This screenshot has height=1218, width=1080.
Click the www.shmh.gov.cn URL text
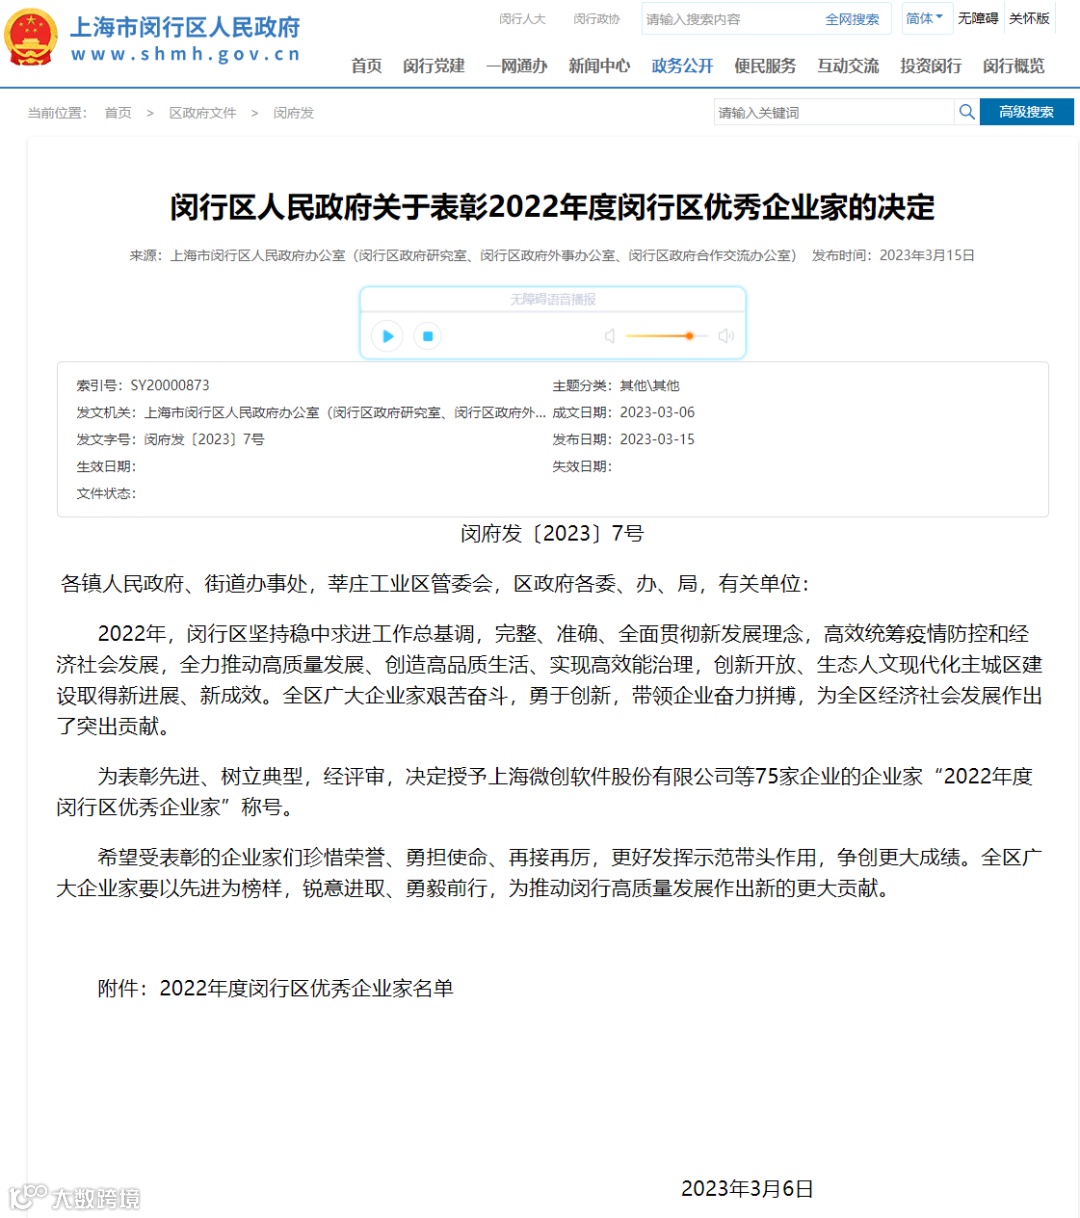pos(186,54)
